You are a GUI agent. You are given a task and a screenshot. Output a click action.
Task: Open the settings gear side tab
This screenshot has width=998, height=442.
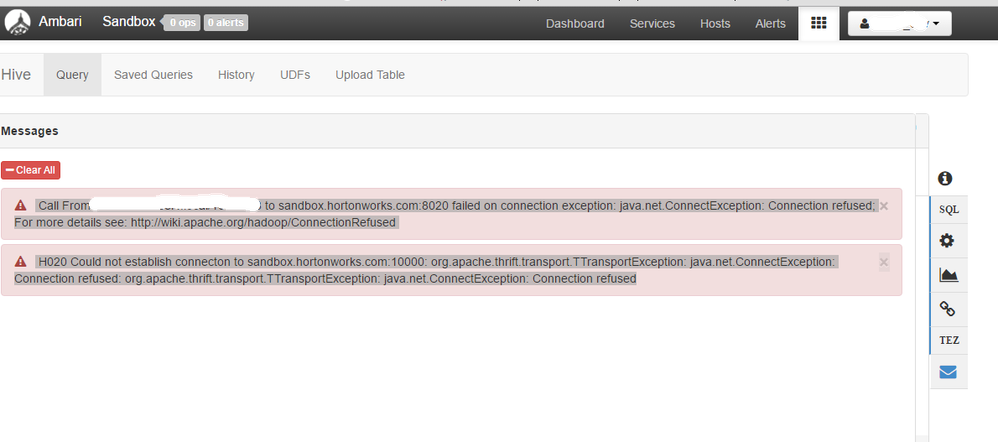click(948, 241)
